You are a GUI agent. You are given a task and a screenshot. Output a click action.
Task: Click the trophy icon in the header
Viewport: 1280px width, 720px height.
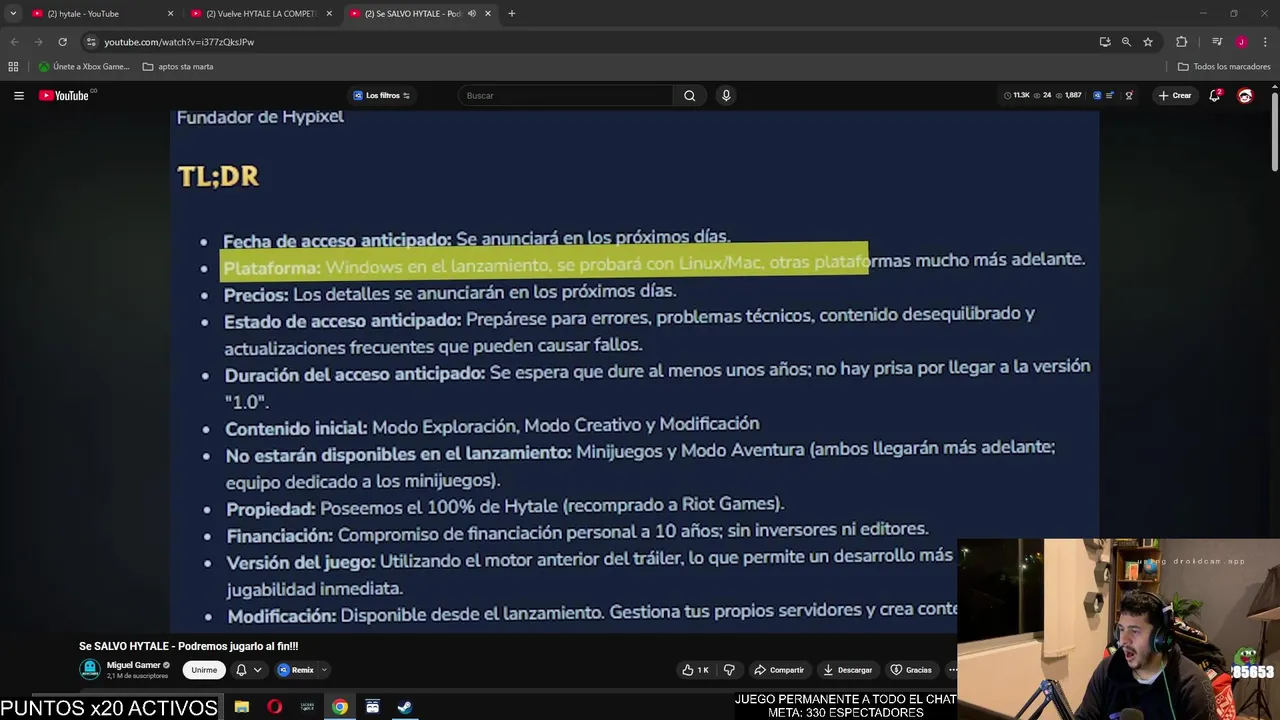tap(1129, 95)
